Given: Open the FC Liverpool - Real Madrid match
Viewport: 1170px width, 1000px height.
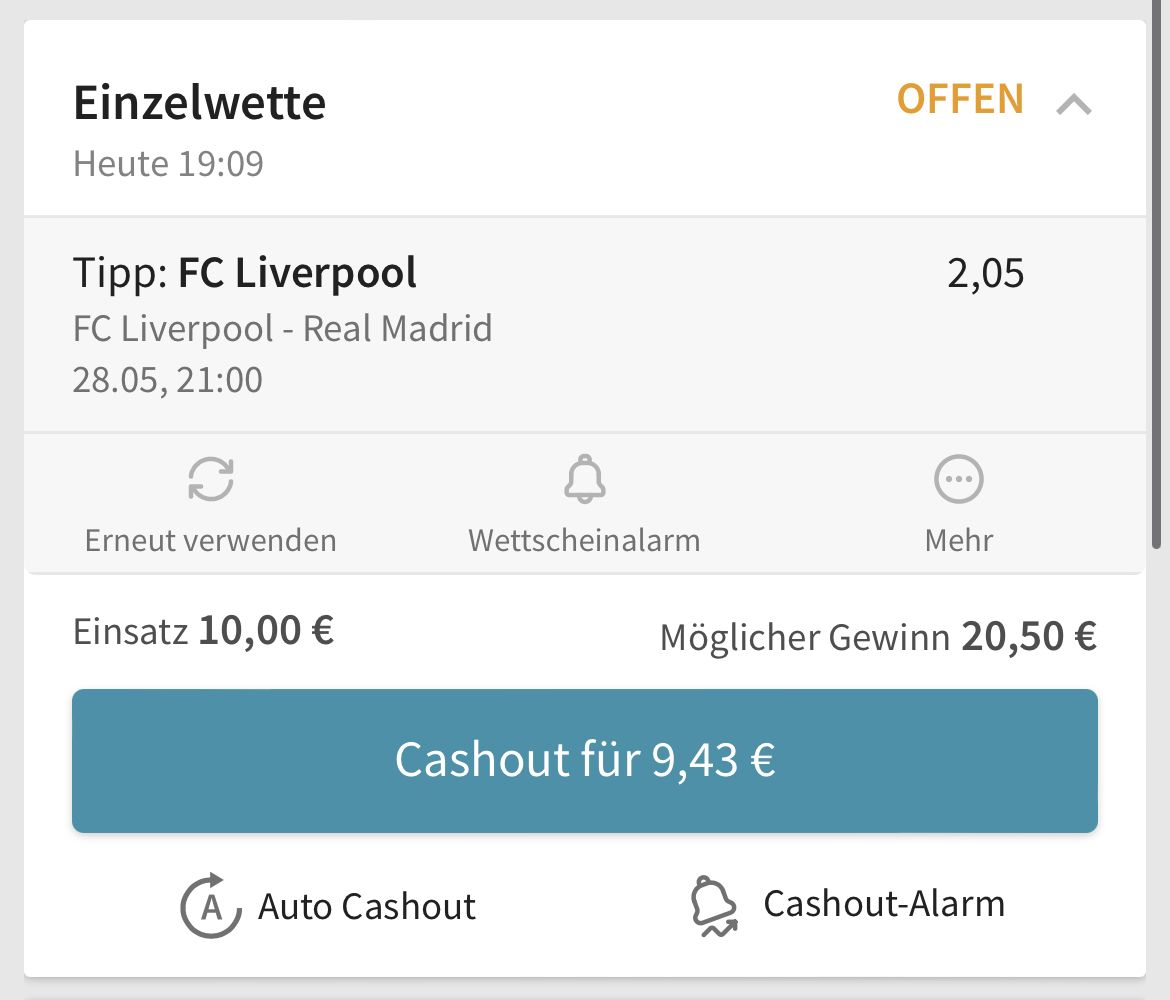Looking at the screenshot, I should coord(282,328).
